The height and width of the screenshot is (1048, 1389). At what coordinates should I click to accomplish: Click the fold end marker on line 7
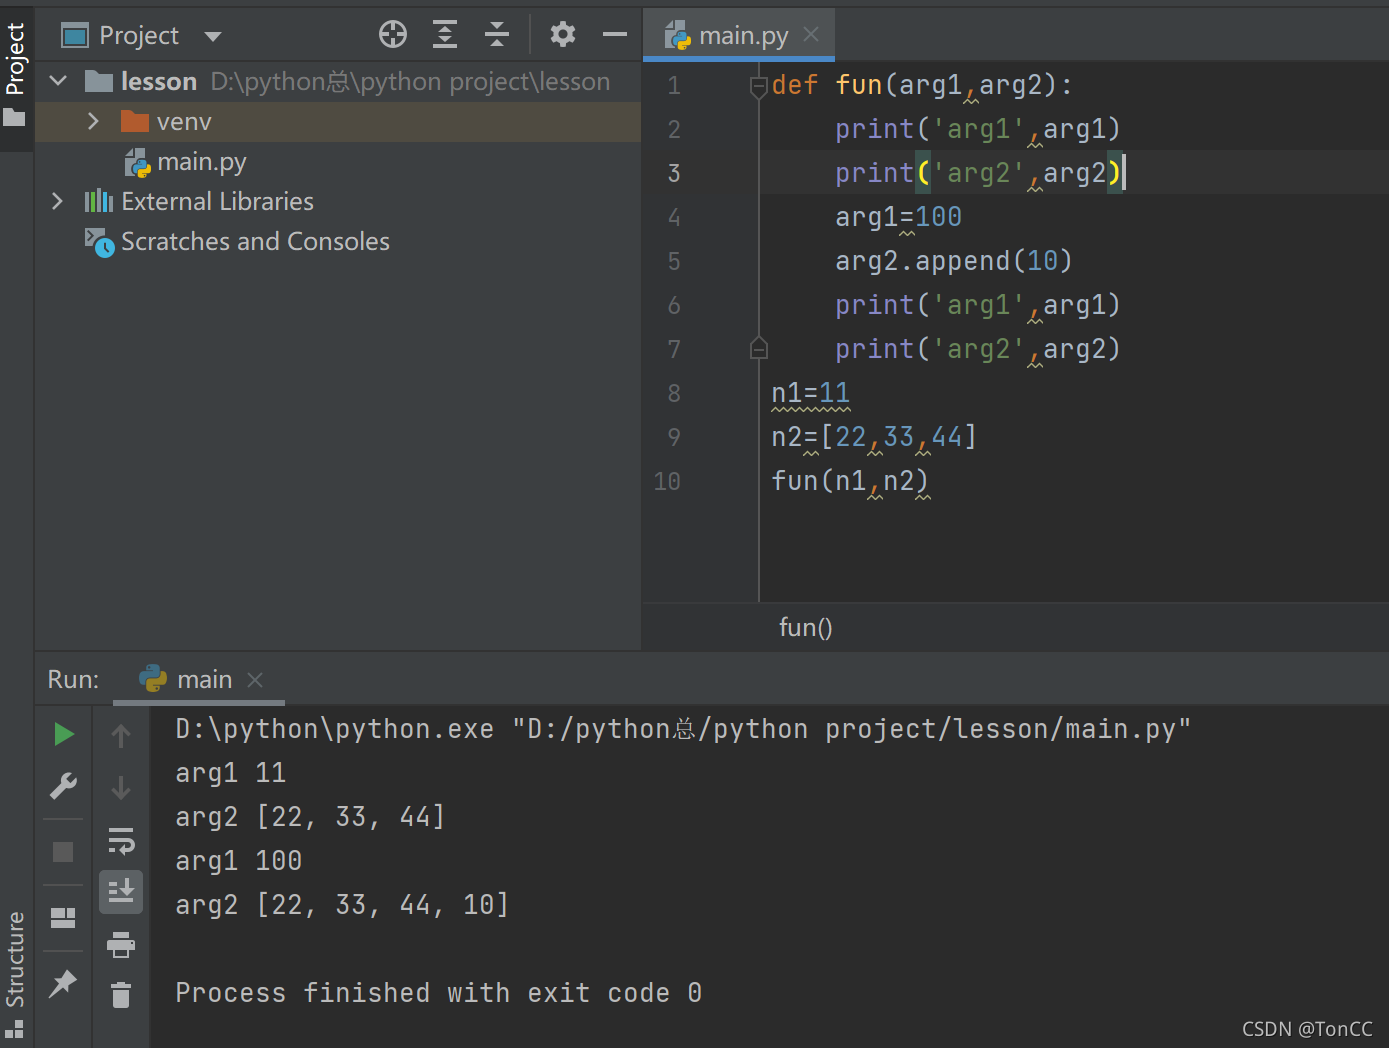click(x=759, y=348)
